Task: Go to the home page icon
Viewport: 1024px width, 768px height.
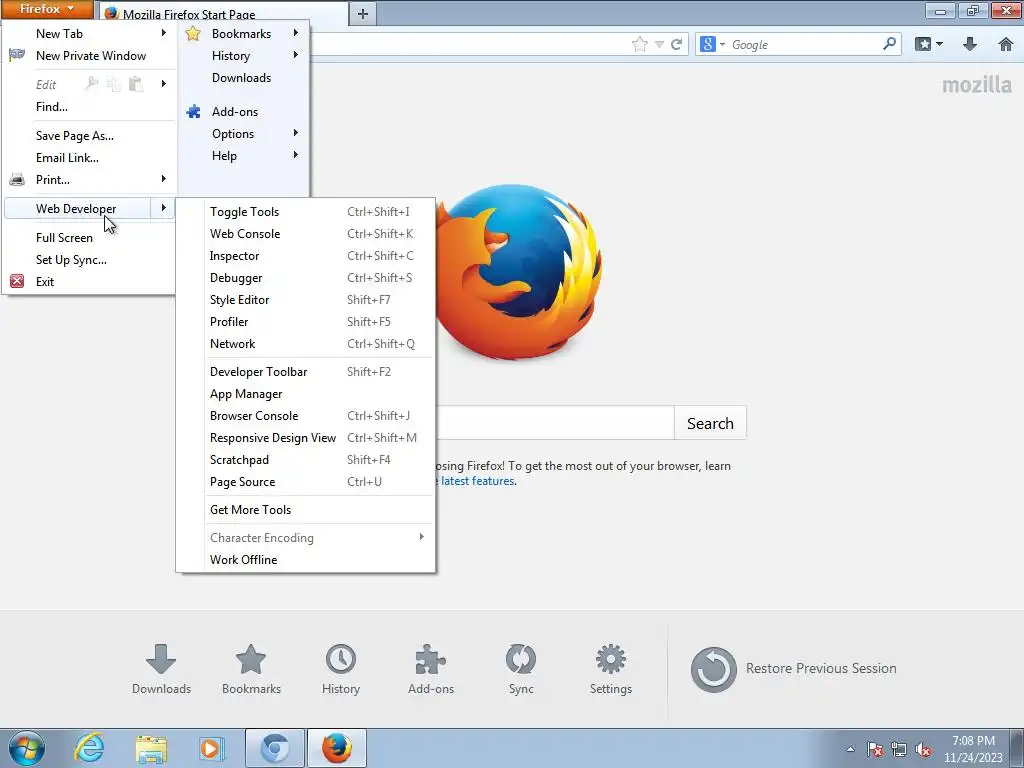Action: click(x=1006, y=44)
